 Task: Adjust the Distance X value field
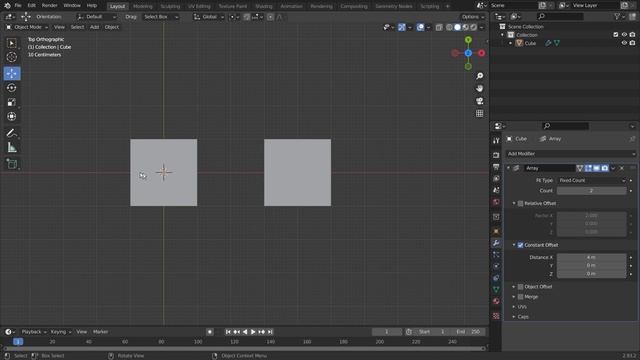pyautogui.click(x=591, y=258)
